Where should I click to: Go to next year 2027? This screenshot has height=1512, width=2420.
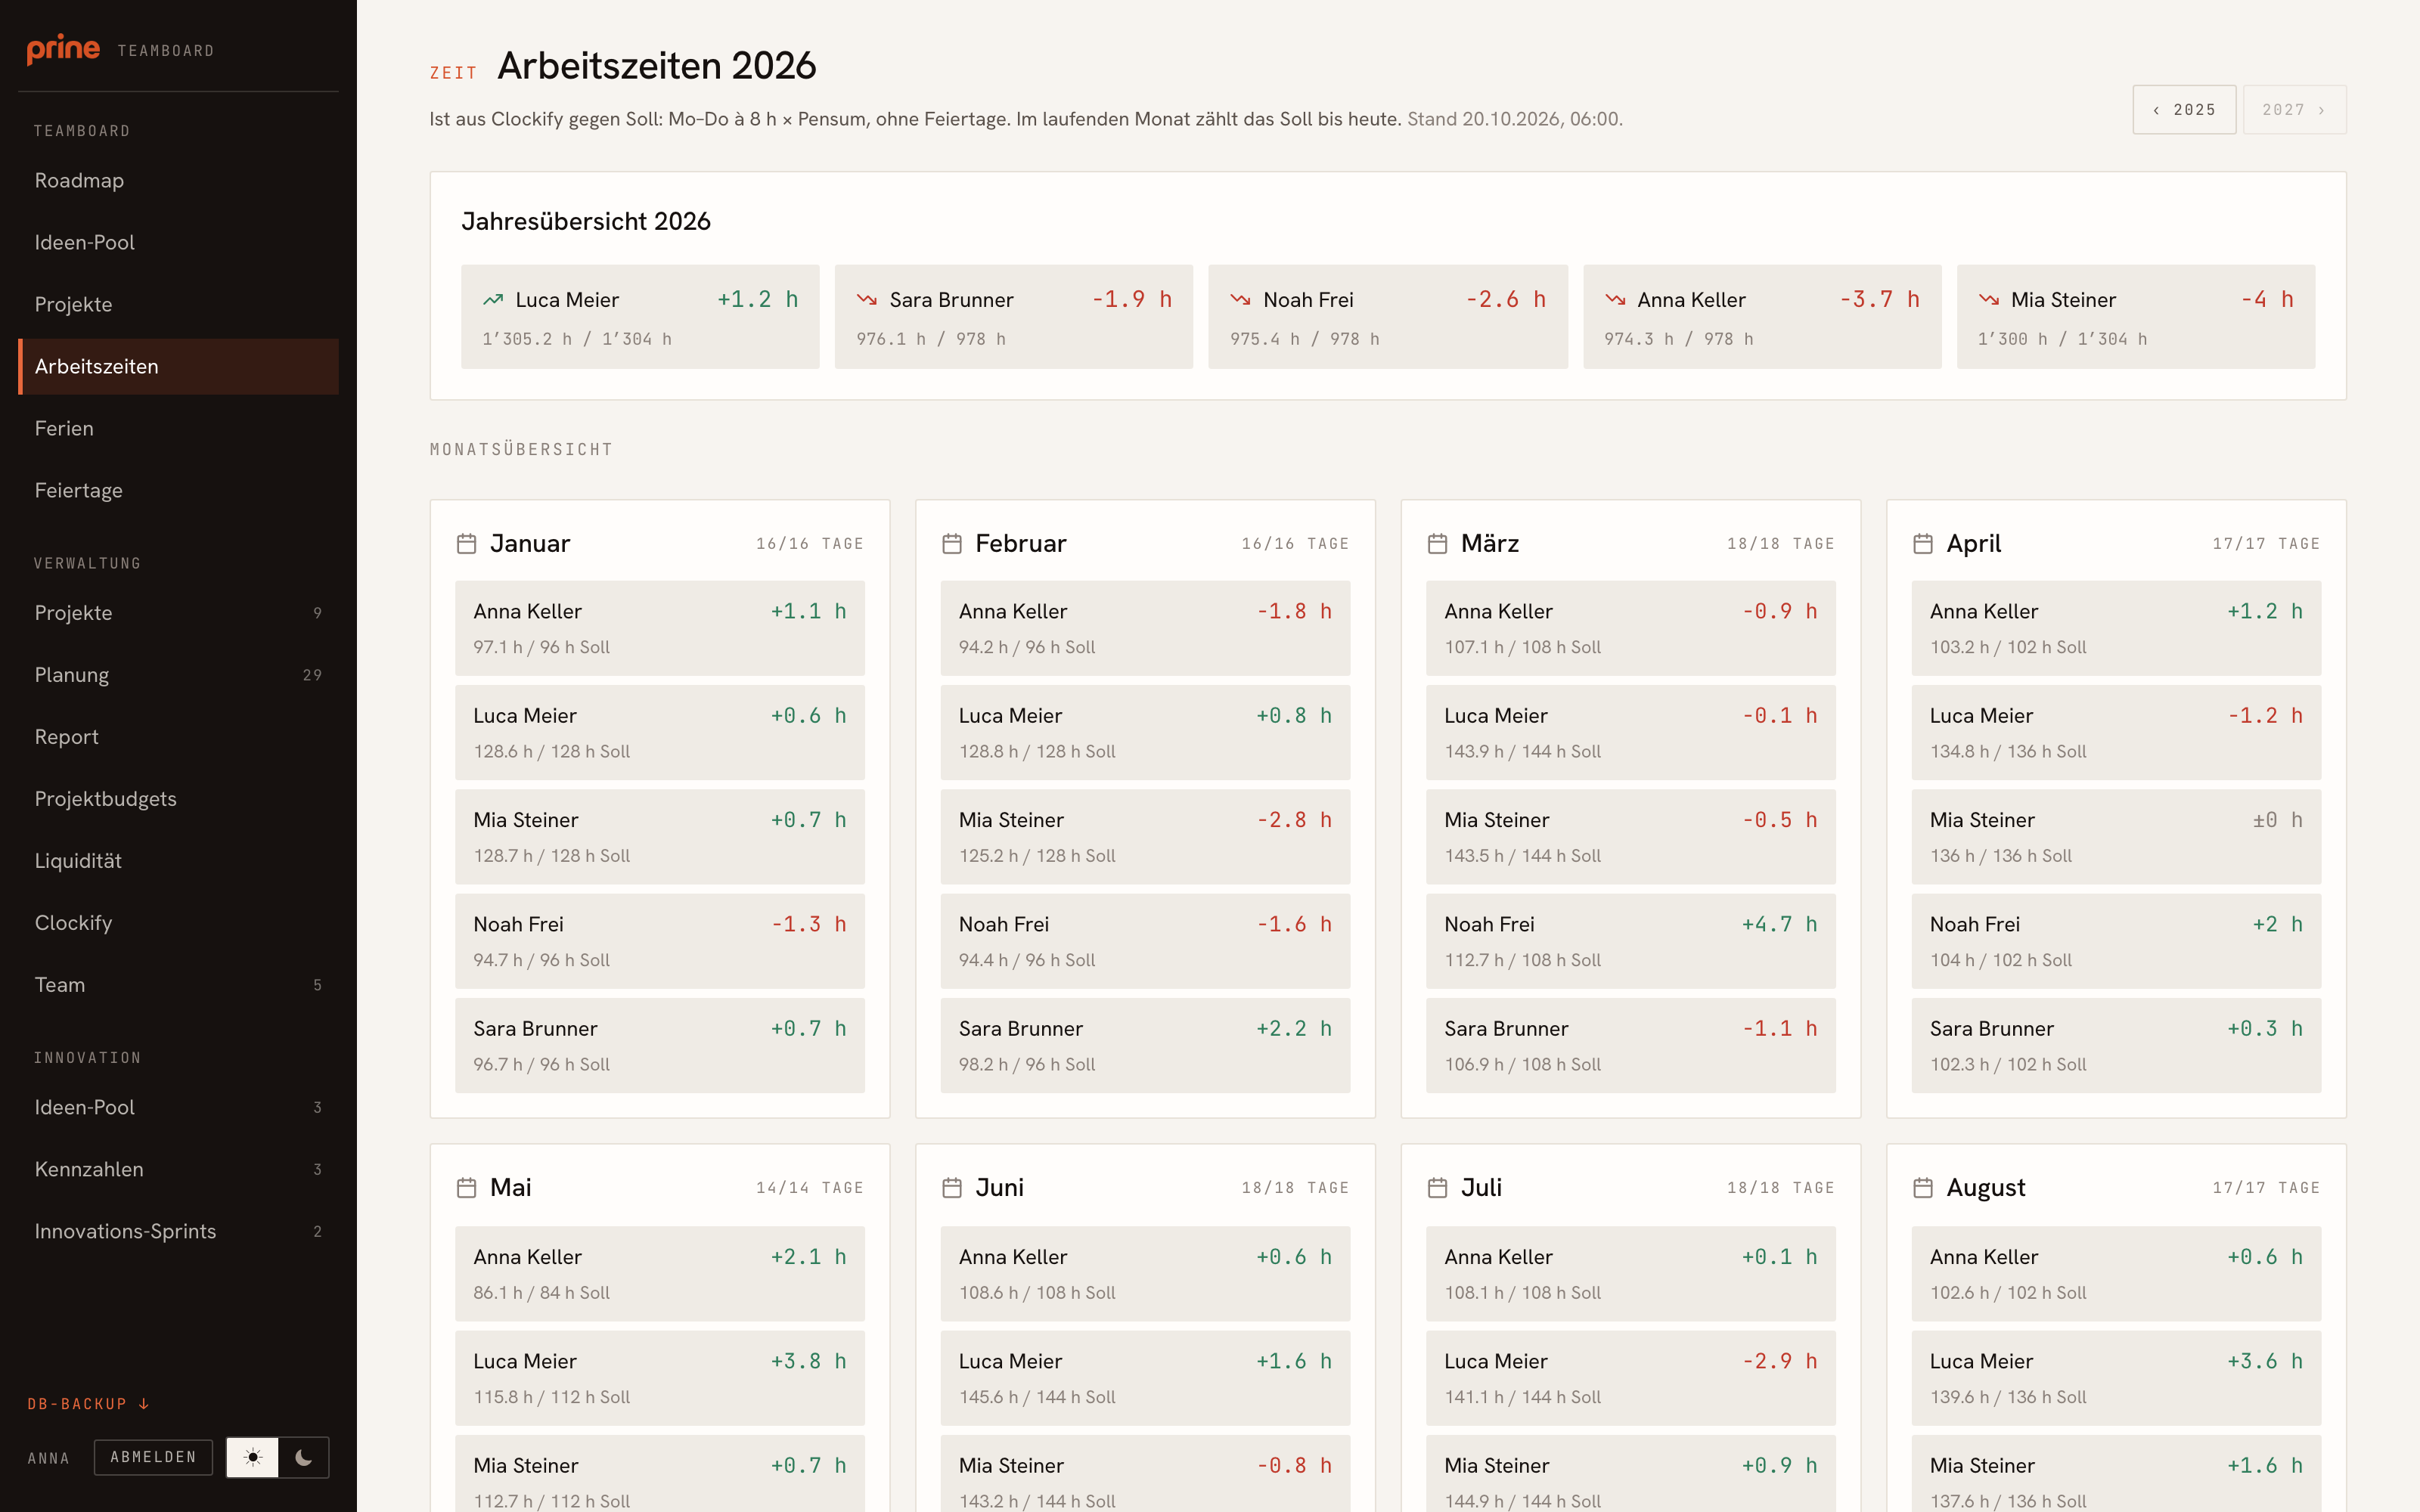pos(2294,110)
